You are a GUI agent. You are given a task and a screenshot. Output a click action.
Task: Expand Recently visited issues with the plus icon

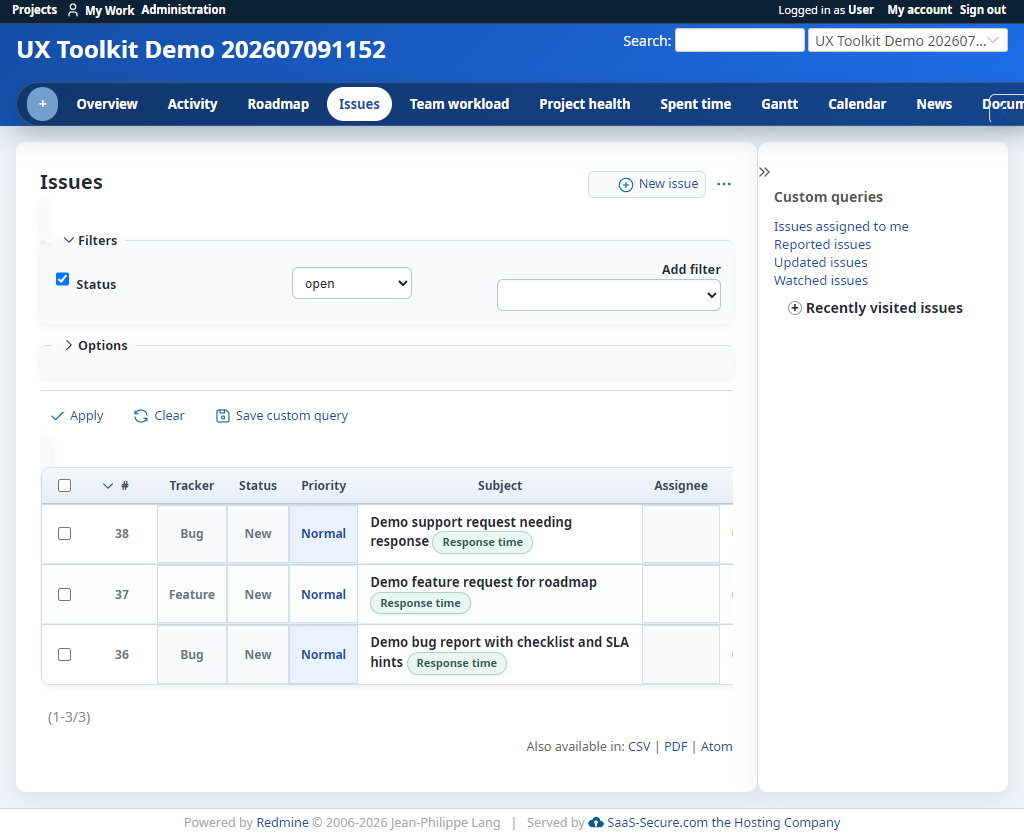click(795, 308)
